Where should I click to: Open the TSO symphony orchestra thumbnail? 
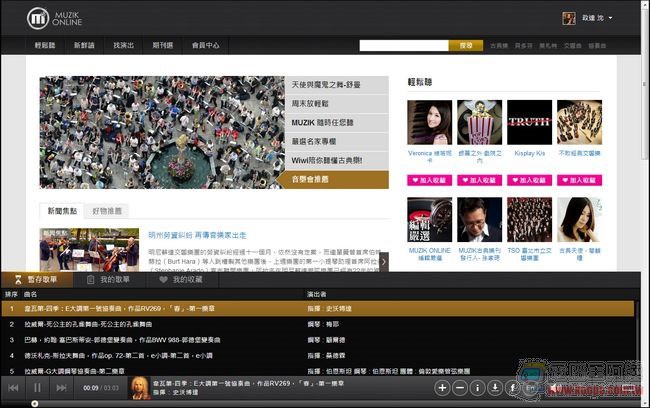(529, 220)
